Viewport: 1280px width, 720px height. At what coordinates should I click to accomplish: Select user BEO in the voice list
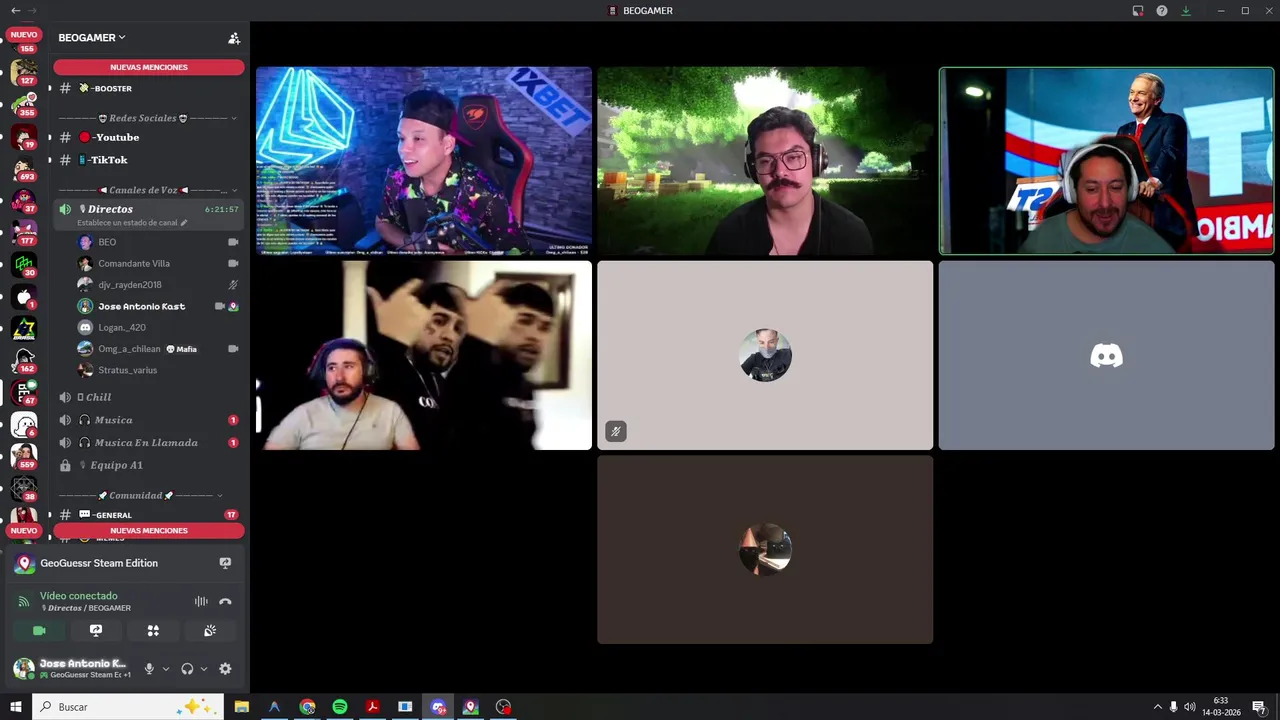158,242
